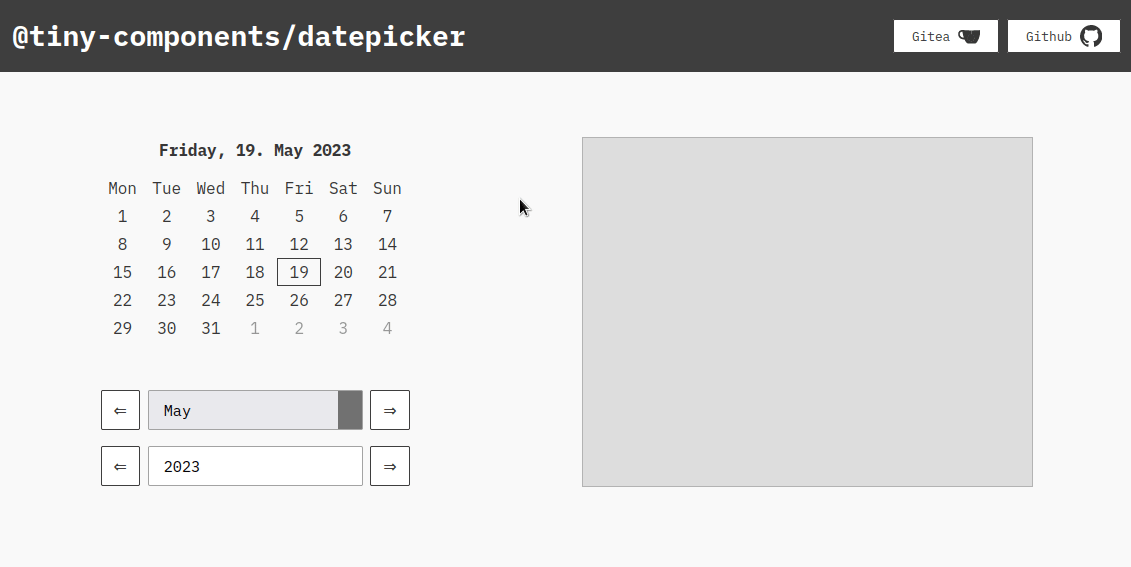This screenshot has width=1131, height=567.
Task: Go to next year arrow
Action: click(390, 466)
